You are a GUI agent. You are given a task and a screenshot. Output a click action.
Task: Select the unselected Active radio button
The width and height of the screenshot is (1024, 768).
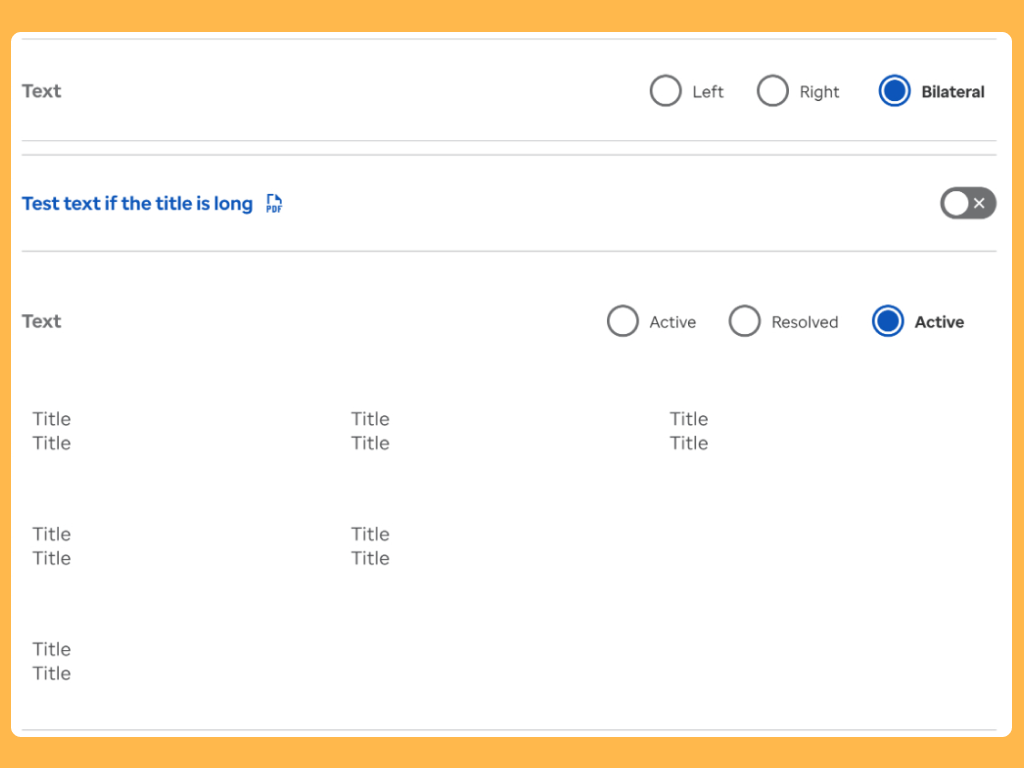pyautogui.click(x=623, y=322)
